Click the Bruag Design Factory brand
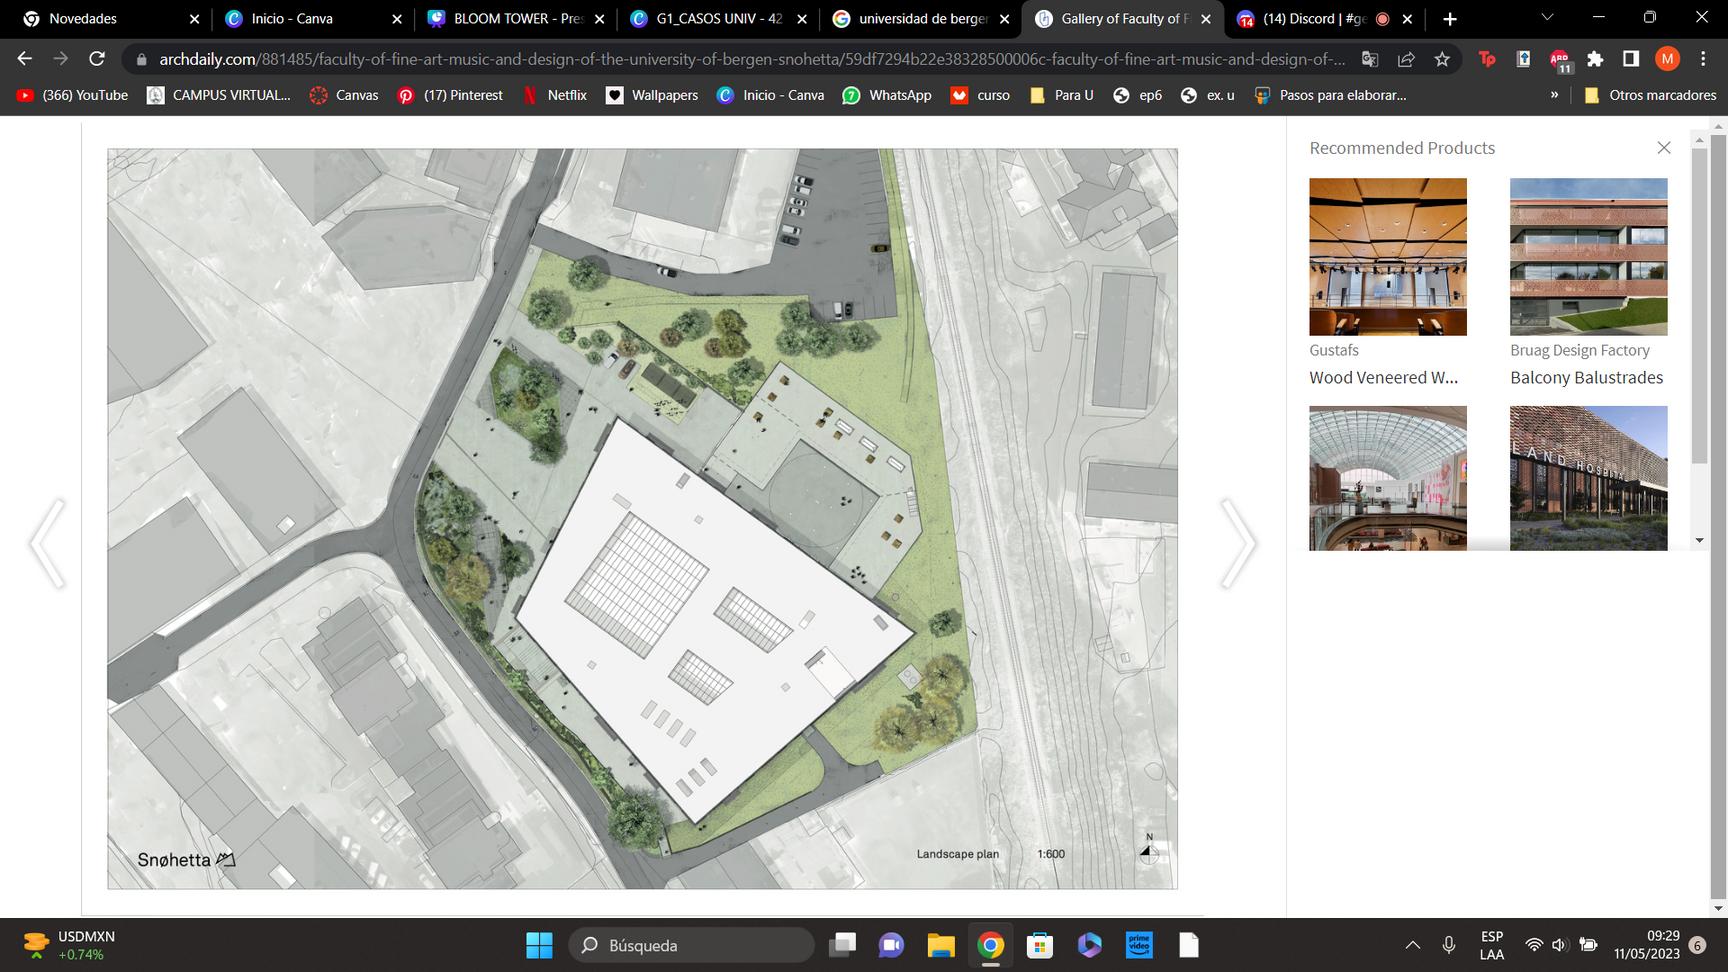Image resolution: width=1728 pixels, height=972 pixels. click(1580, 350)
